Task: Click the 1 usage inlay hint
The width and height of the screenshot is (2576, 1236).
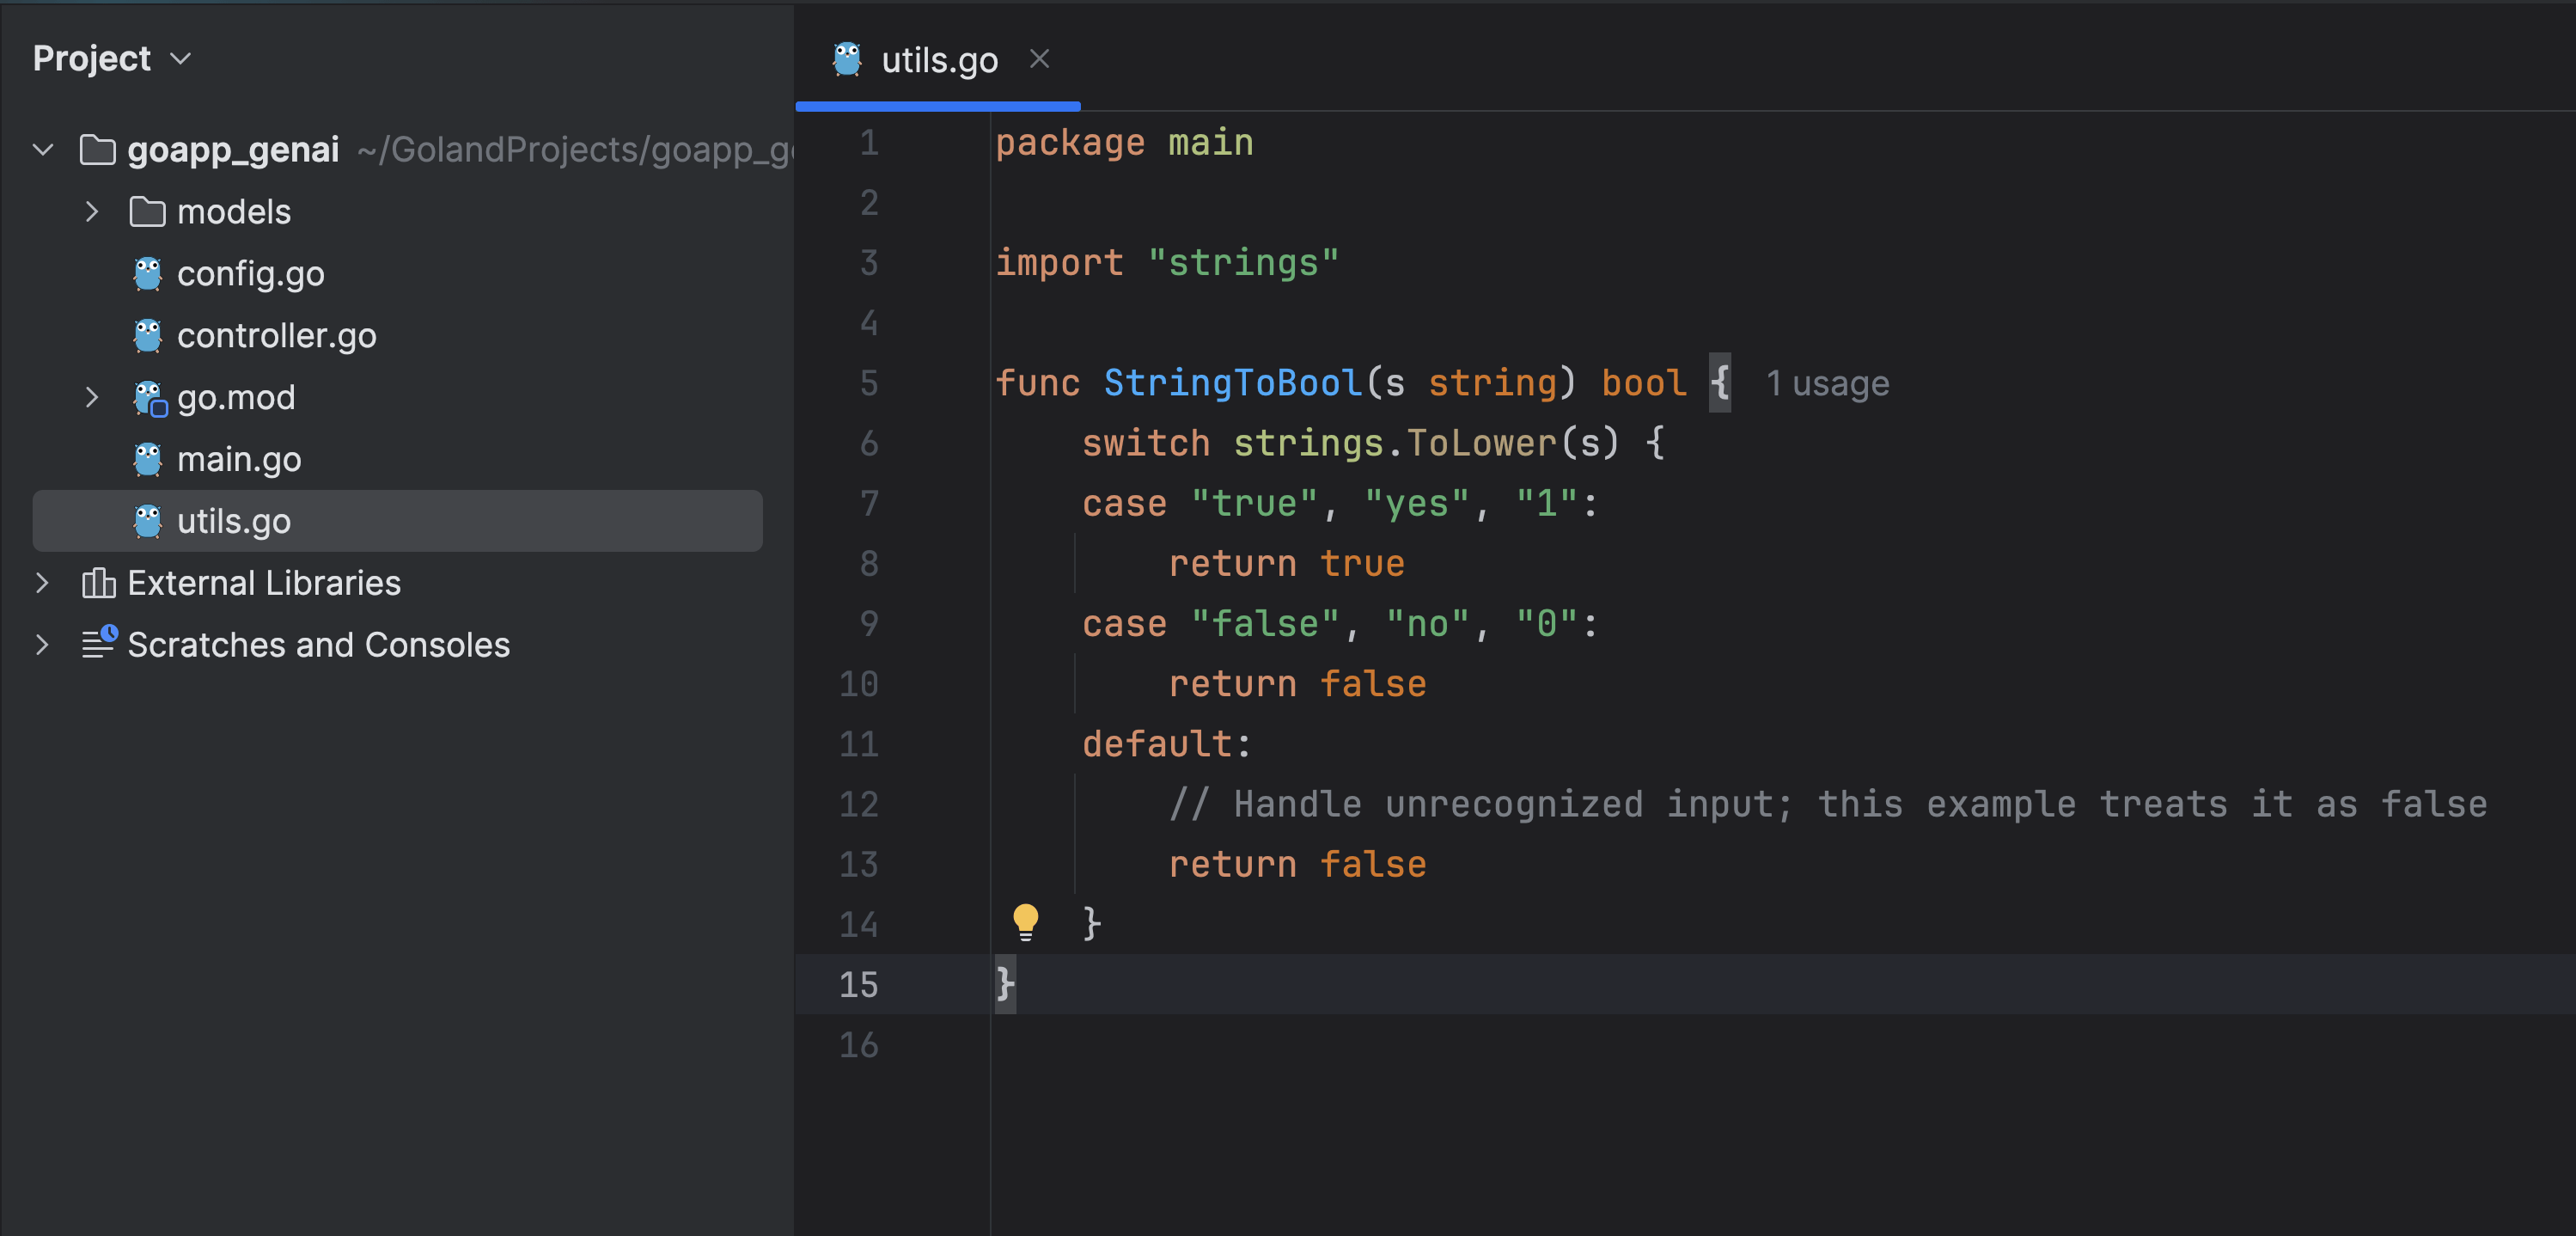Action: pos(1826,384)
